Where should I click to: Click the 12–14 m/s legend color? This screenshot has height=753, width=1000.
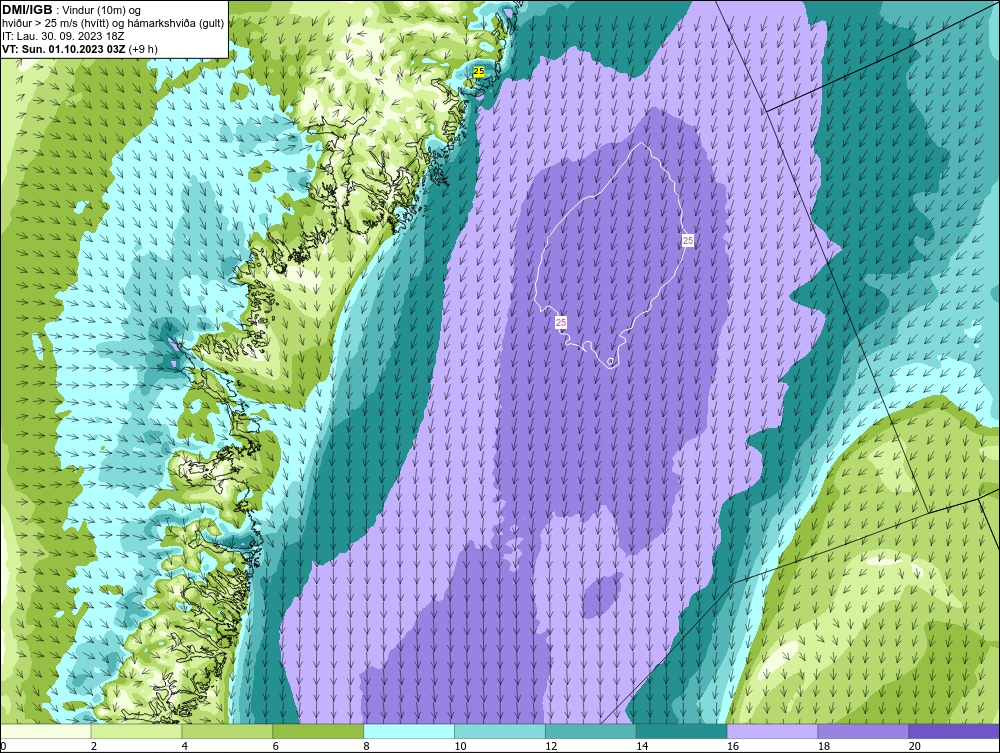pos(591,731)
